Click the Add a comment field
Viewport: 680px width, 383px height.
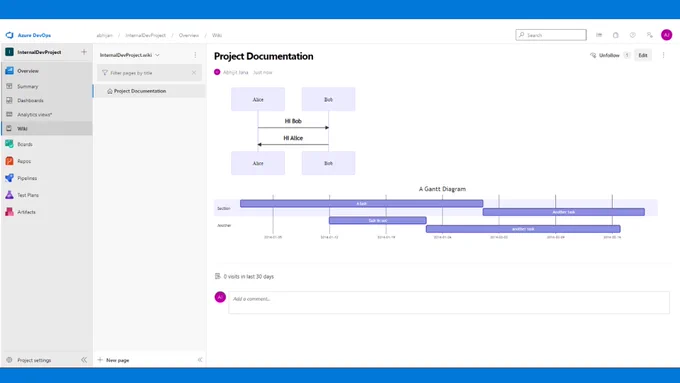[x=449, y=302]
